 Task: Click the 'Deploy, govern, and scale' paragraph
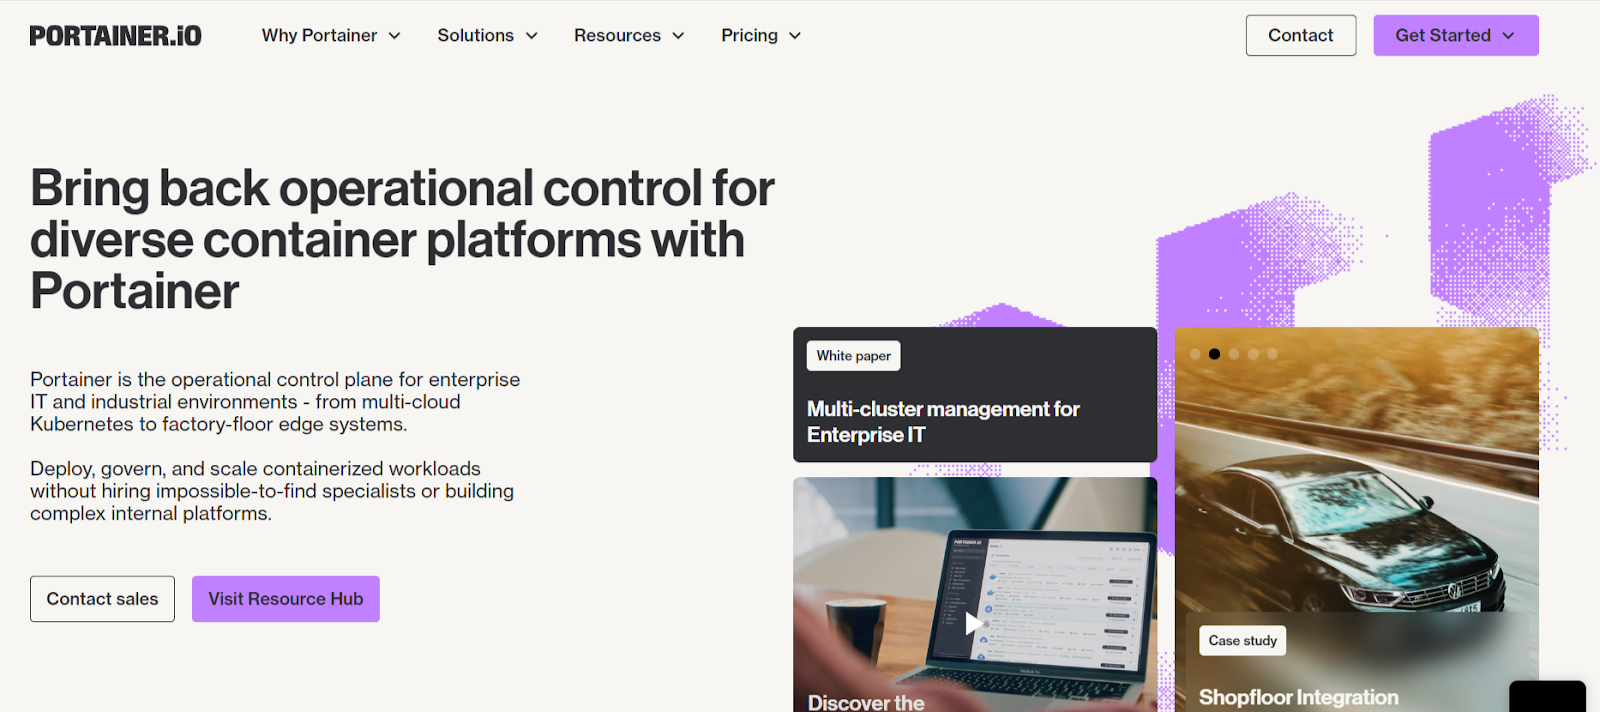pos(272,491)
